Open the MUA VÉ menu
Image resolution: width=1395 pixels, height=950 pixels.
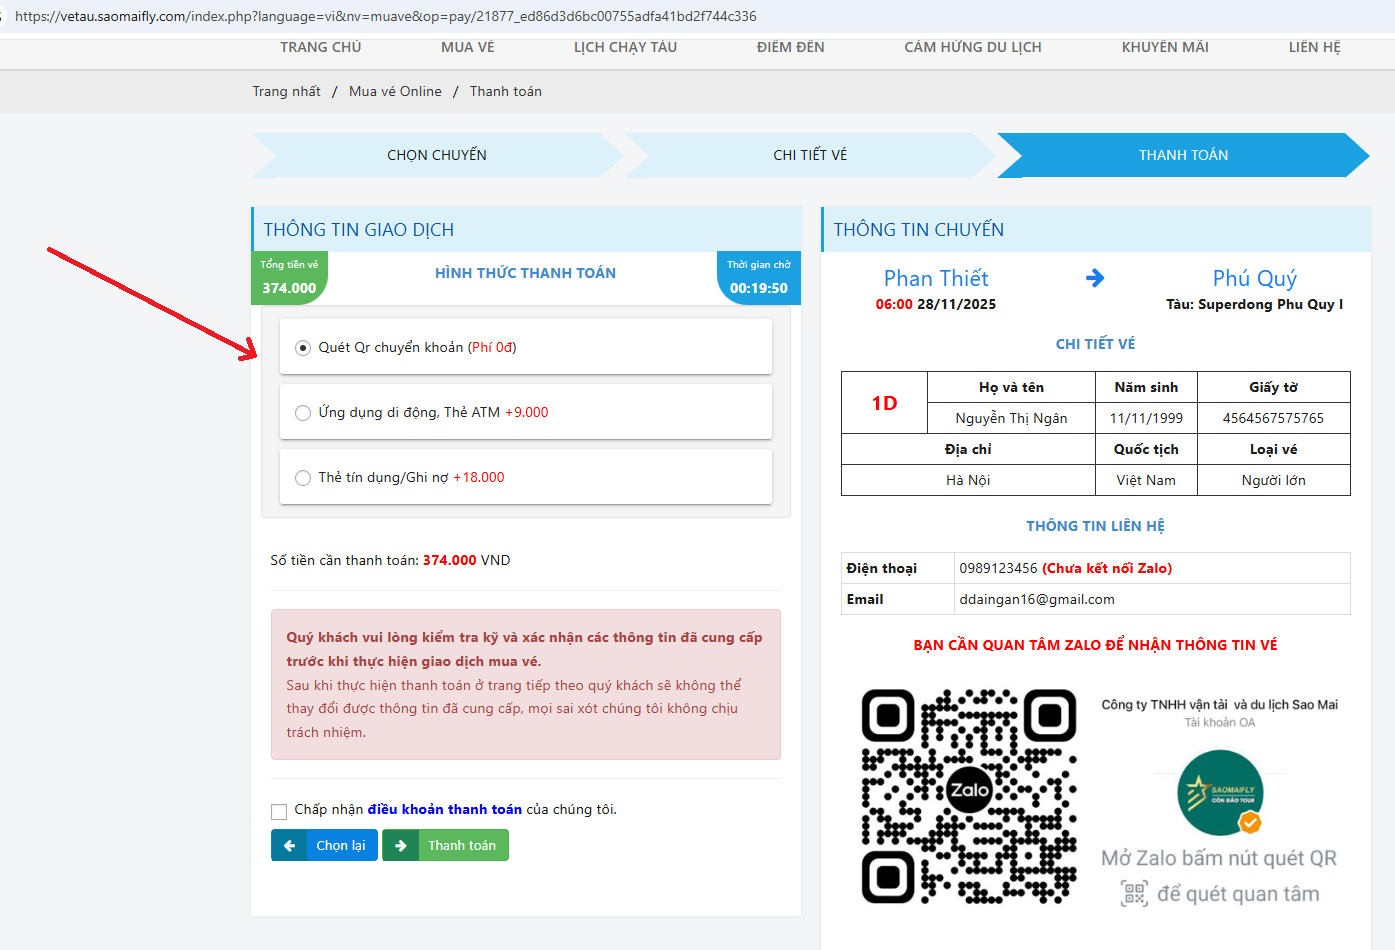pos(467,47)
